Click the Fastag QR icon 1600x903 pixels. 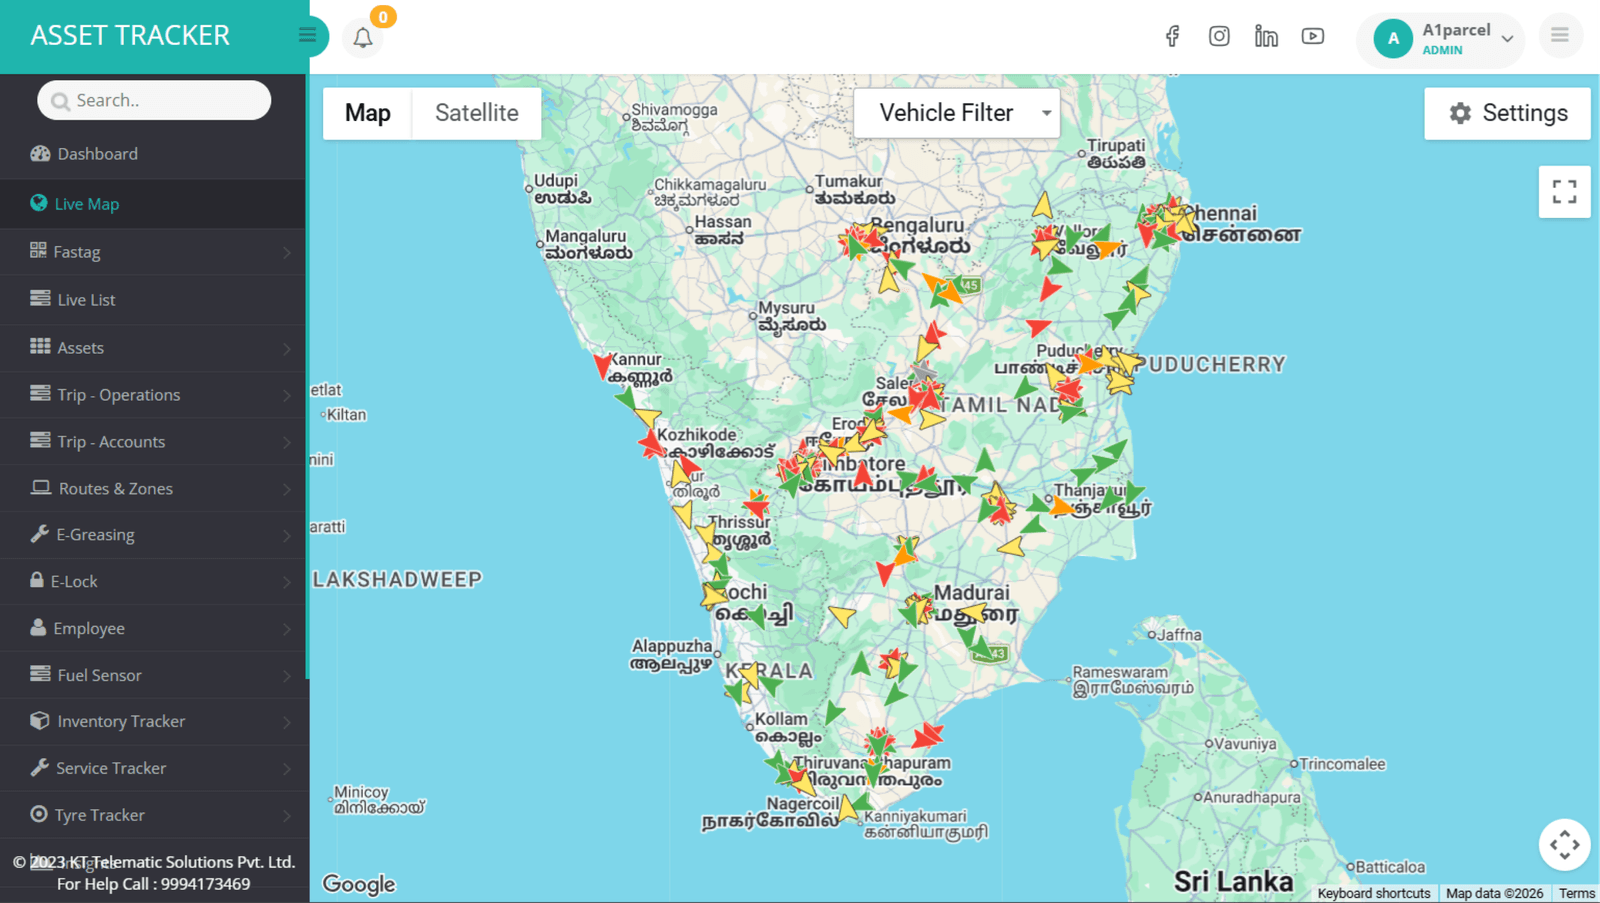(38, 250)
